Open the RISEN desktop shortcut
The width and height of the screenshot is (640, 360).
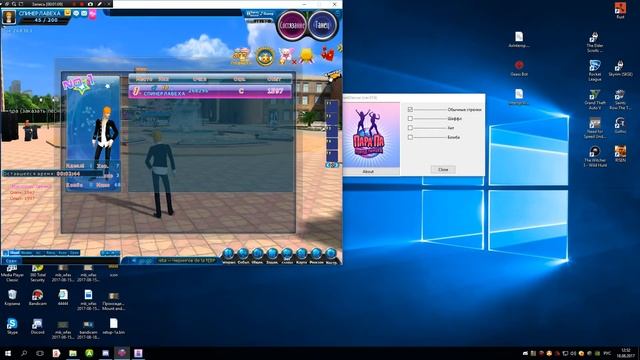tap(620, 154)
